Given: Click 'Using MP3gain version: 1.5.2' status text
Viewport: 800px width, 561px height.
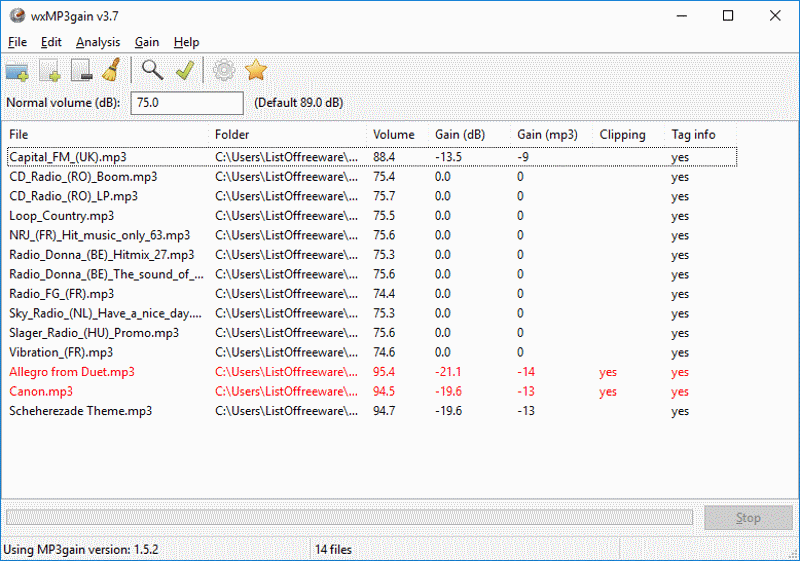Looking at the screenshot, I should coord(81,550).
